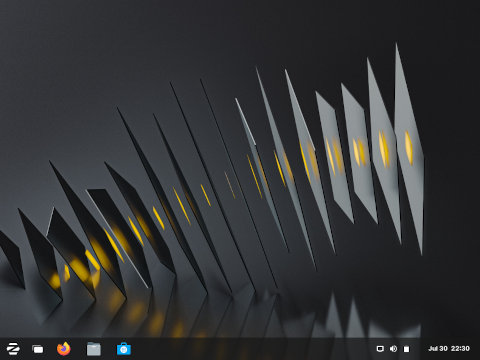The width and height of the screenshot is (480, 360).
Task: Open the calendar via Jul 30 date
Action: tap(438, 348)
